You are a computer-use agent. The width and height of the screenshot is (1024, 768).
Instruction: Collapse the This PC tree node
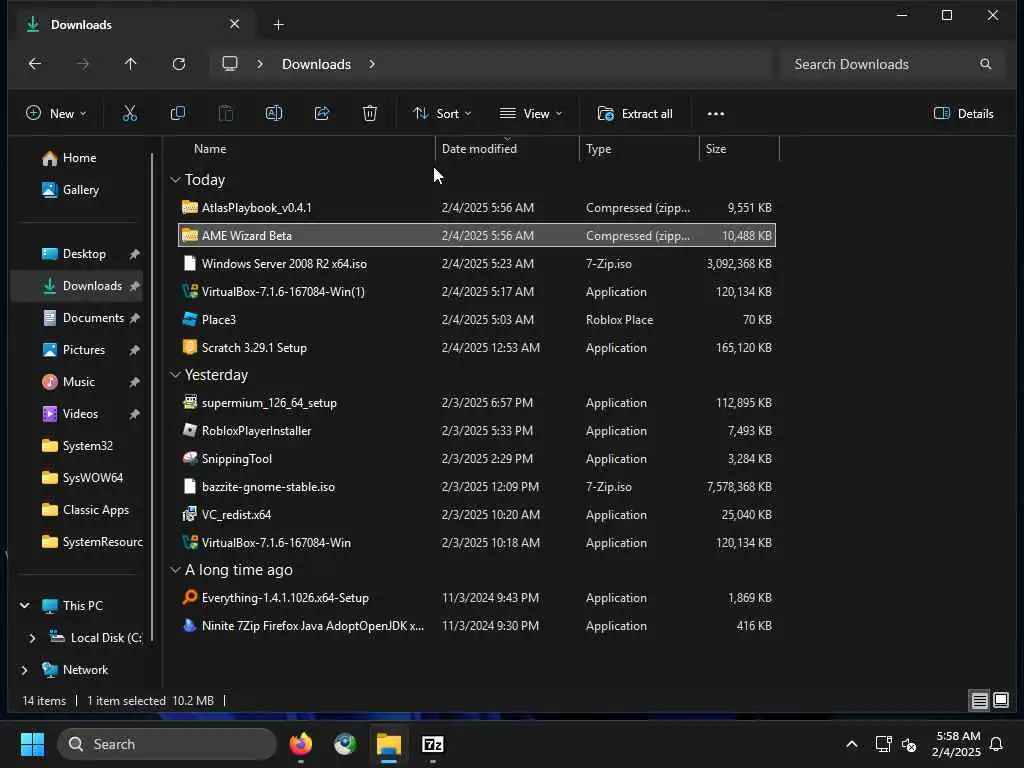point(25,606)
